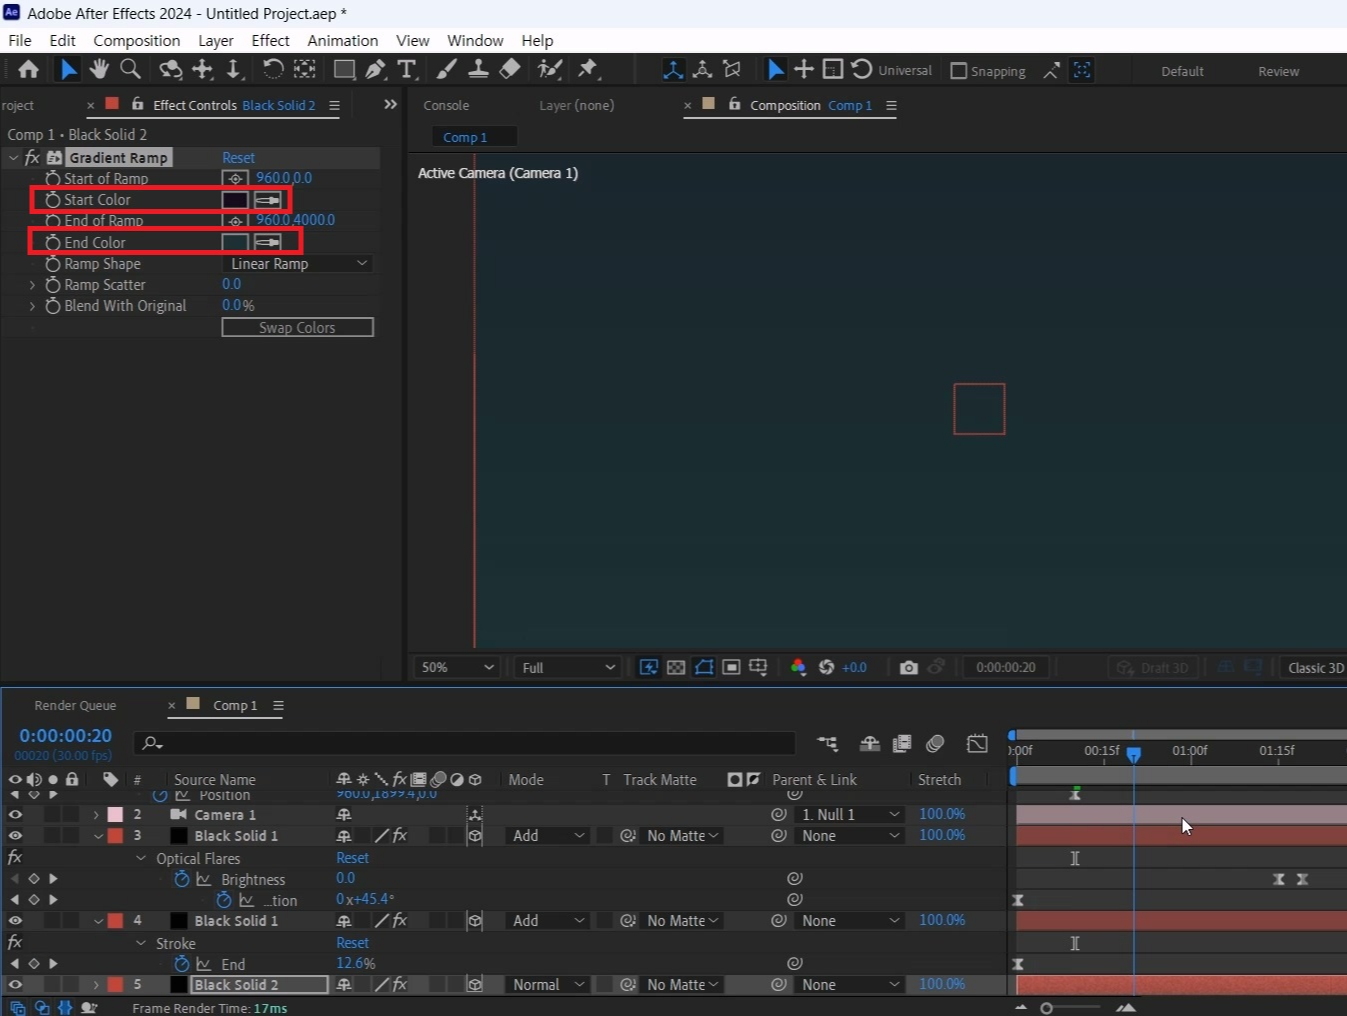
Task: Click Reset for Stroke effect
Action: pos(352,943)
